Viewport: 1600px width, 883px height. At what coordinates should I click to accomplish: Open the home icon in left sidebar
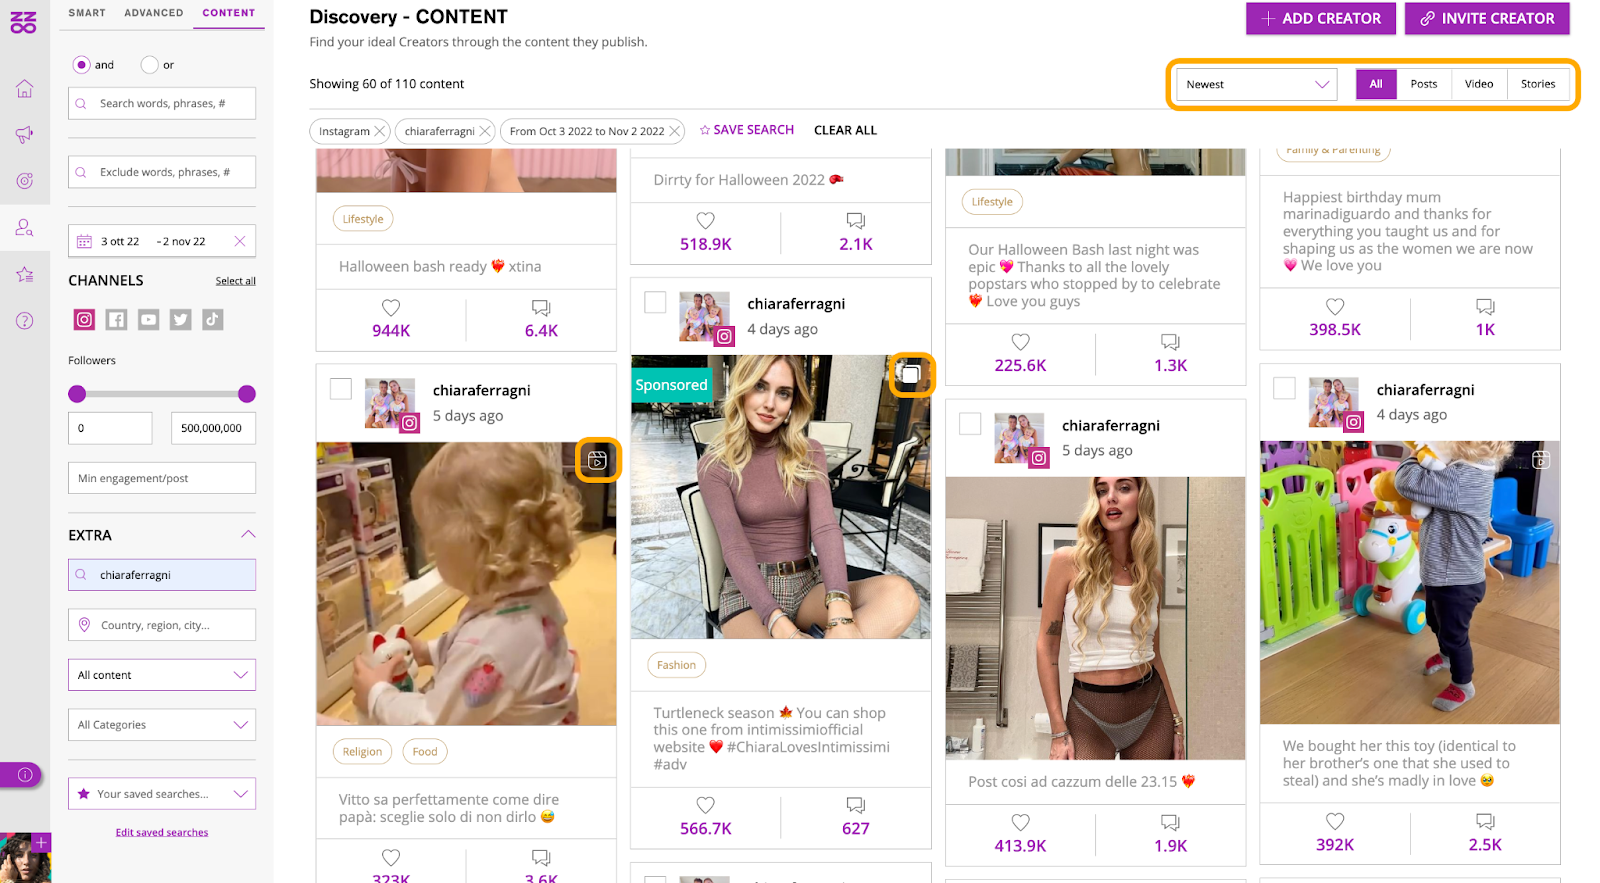click(24, 89)
